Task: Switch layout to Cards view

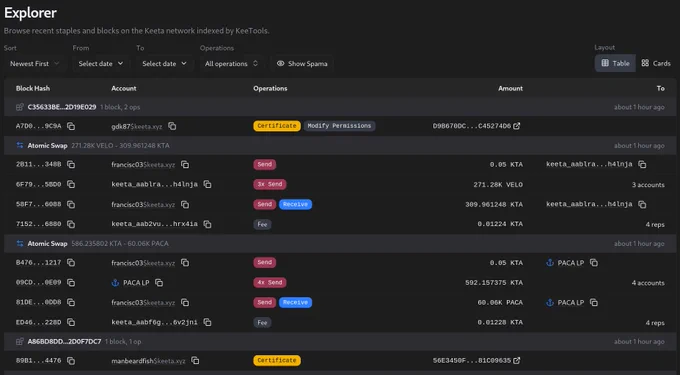Action: coord(656,63)
